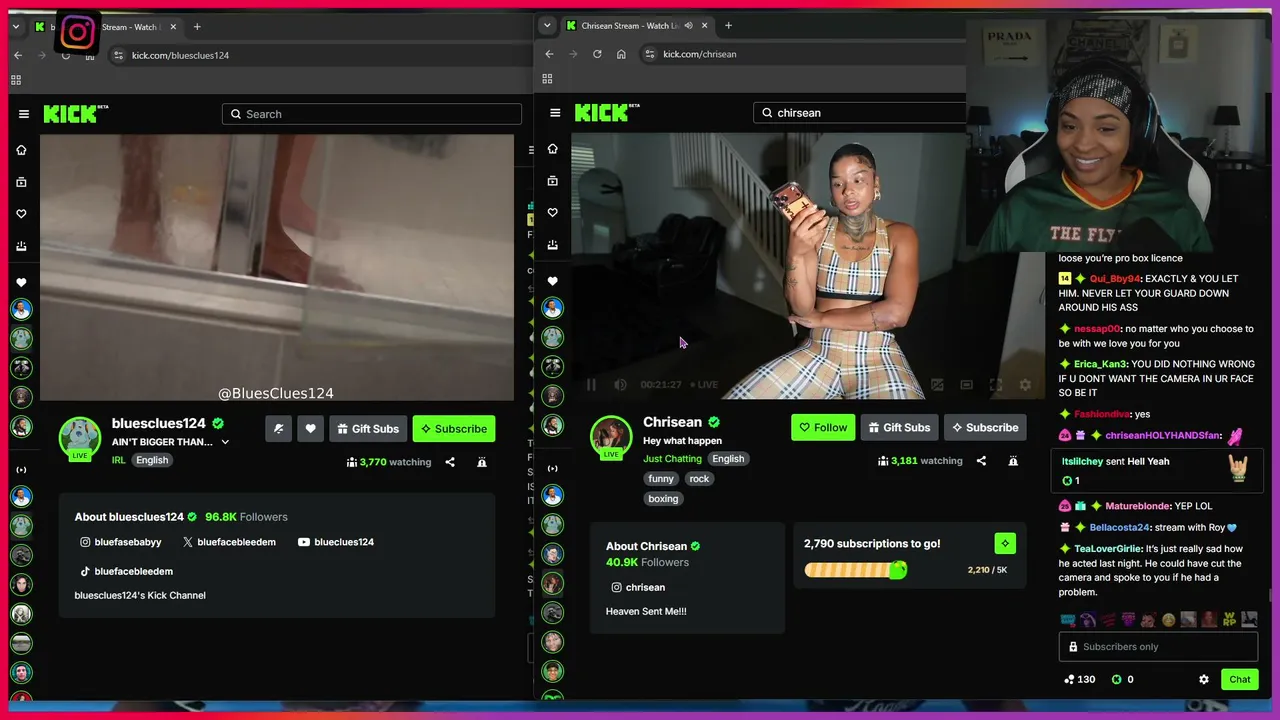Select the Chrisean Stream browser tab
This screenshot has width=1280, height=720.
point(636,26)
